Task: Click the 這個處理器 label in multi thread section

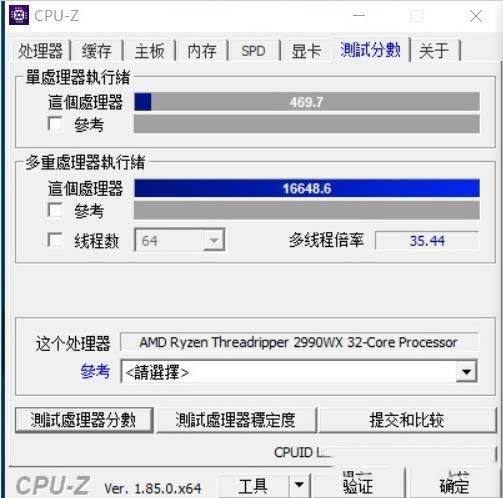Action: (85, 188)
